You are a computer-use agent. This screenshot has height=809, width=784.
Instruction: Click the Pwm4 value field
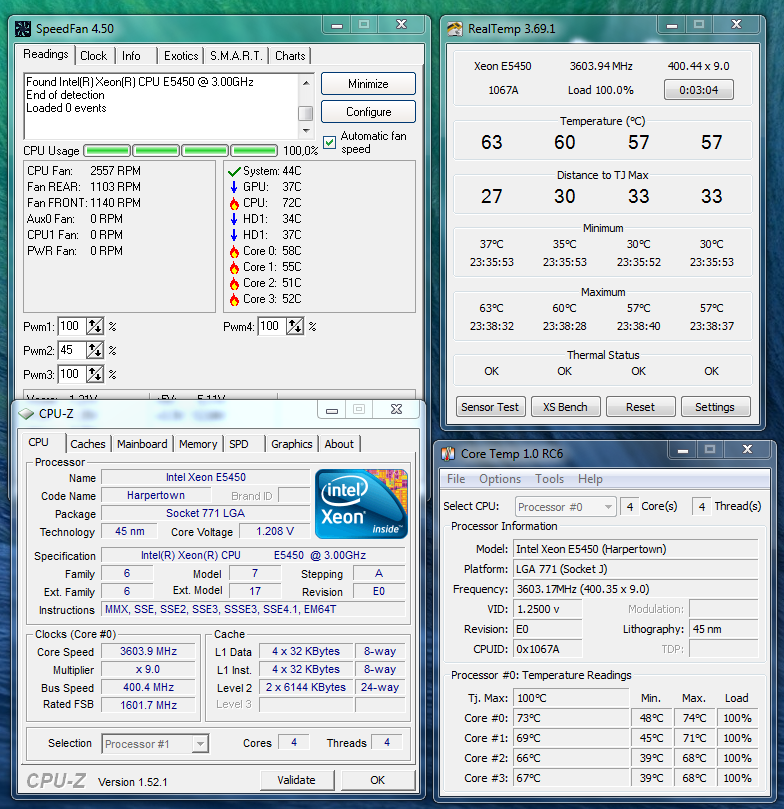pyautogui.click(x=272, y=326)
